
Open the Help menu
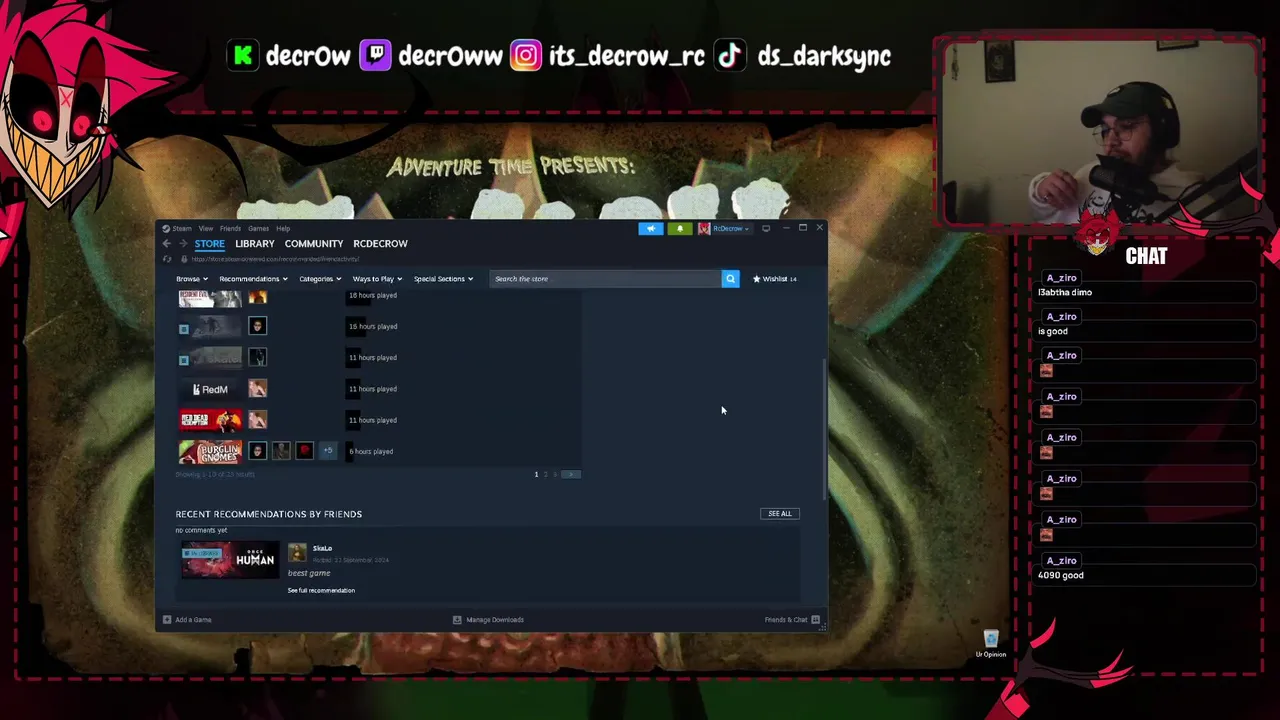pos(283,228)
